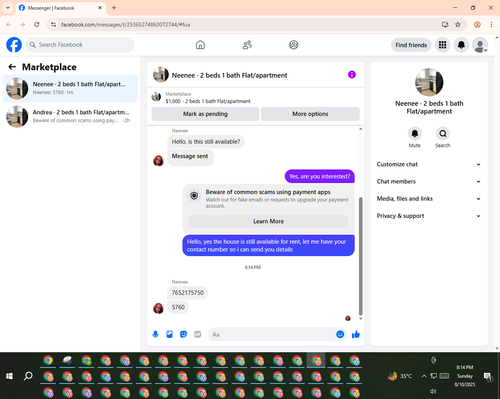Open the $1,000 Marketplace listing link
Image resolution: width=500 pixels, height=399 pixels.
(x=208, y=101)
